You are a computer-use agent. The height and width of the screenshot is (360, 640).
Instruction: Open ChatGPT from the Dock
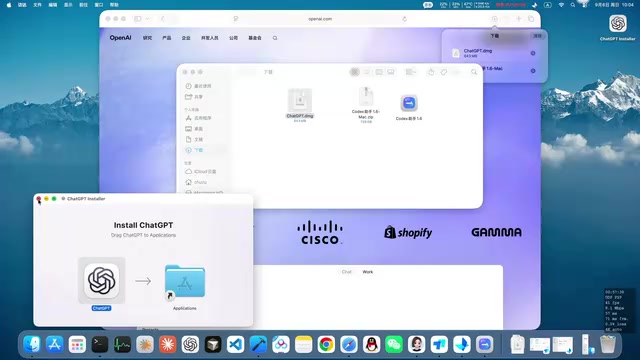coord(190,344)
